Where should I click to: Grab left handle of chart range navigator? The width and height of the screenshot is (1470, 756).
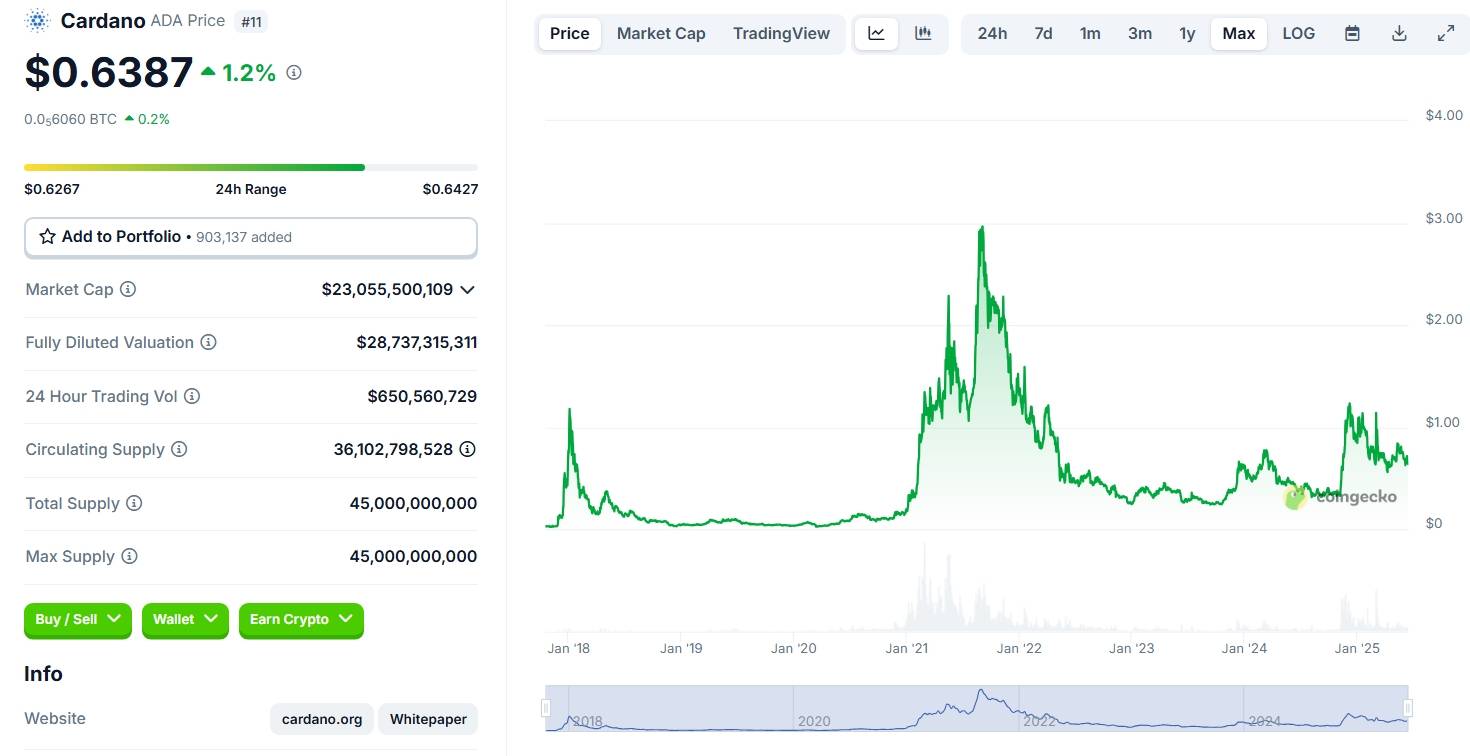click(546, 708)
